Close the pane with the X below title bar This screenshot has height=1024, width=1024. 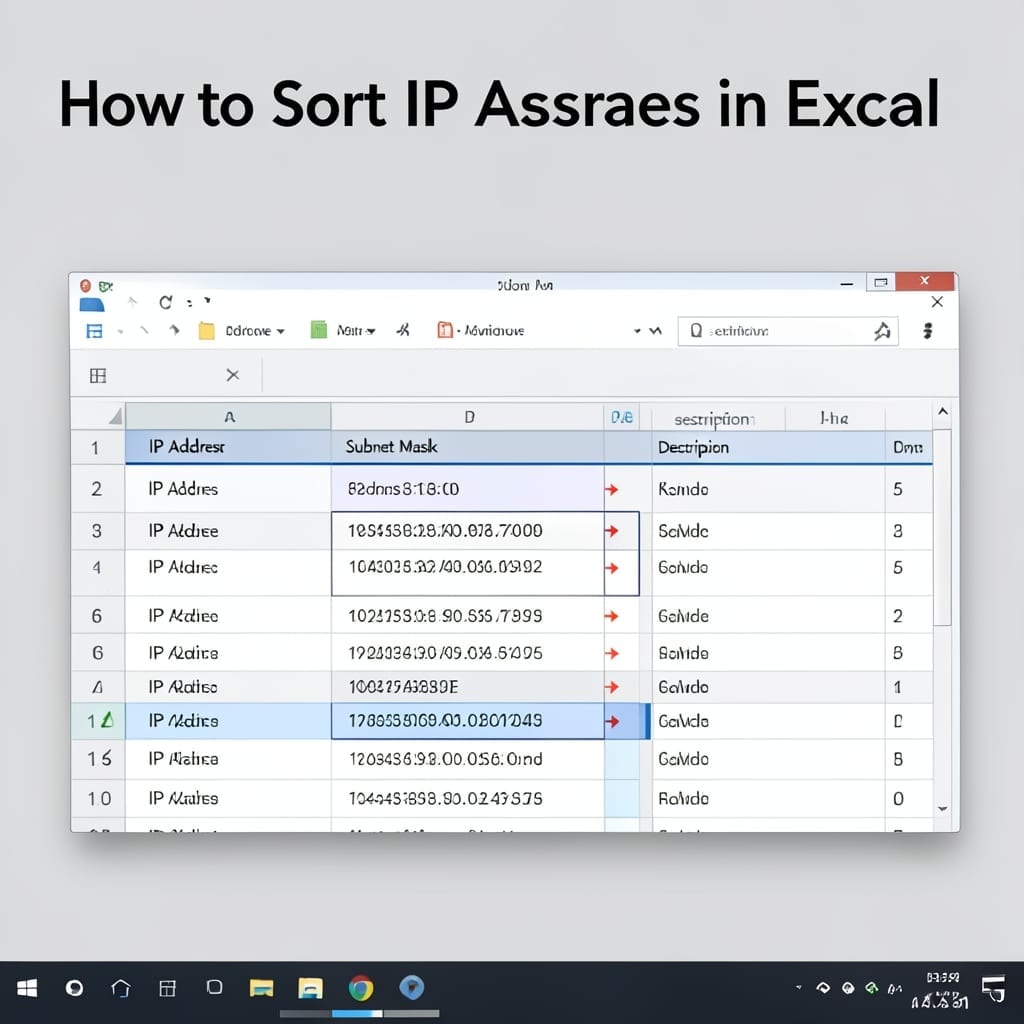[937, 302]
